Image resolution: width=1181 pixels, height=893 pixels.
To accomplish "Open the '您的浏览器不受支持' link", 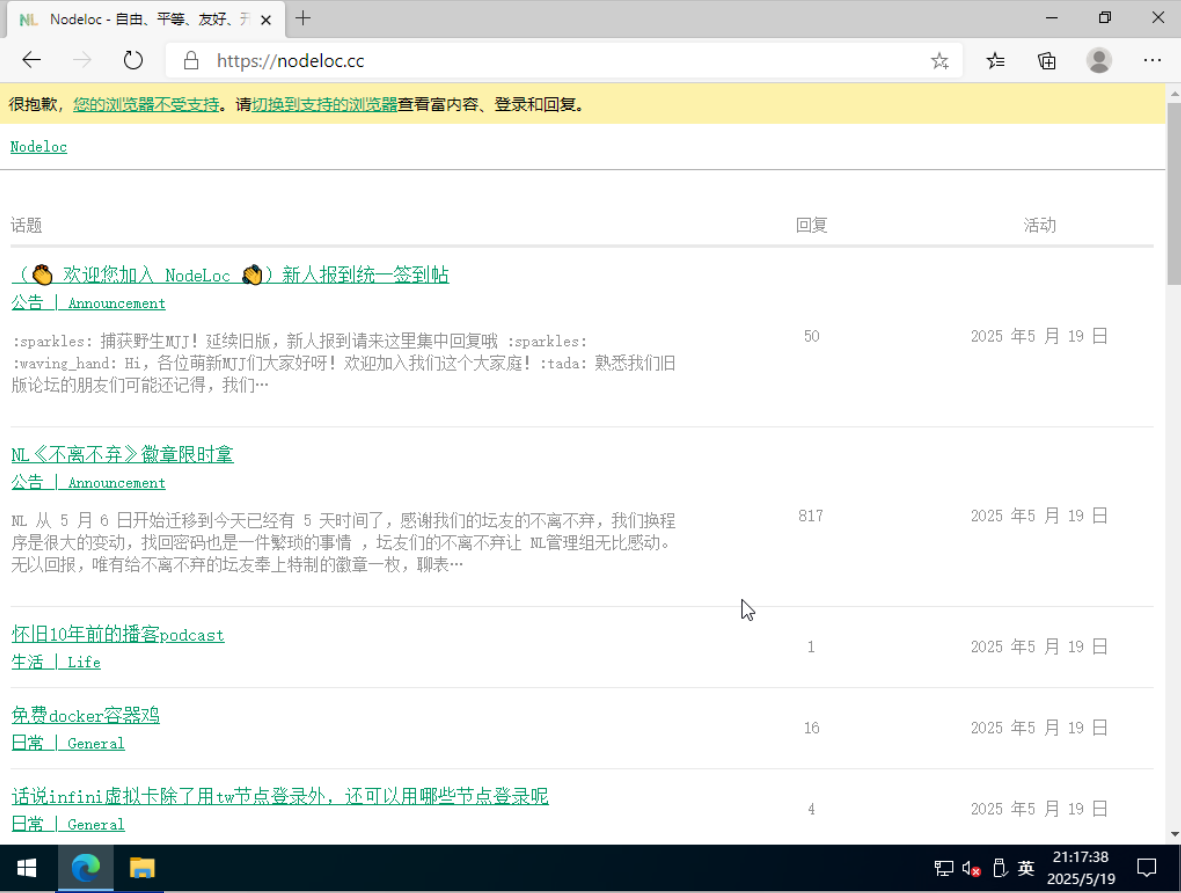I will [x=146, y=105].
